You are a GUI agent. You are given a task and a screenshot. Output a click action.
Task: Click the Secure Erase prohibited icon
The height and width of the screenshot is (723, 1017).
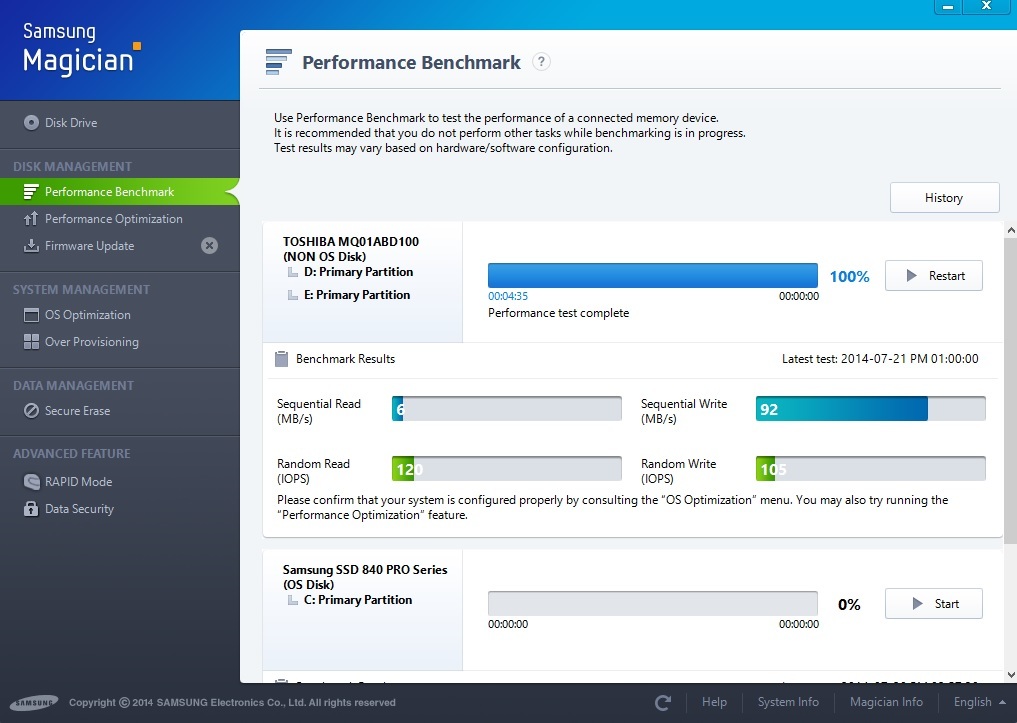tap(31, 410)
